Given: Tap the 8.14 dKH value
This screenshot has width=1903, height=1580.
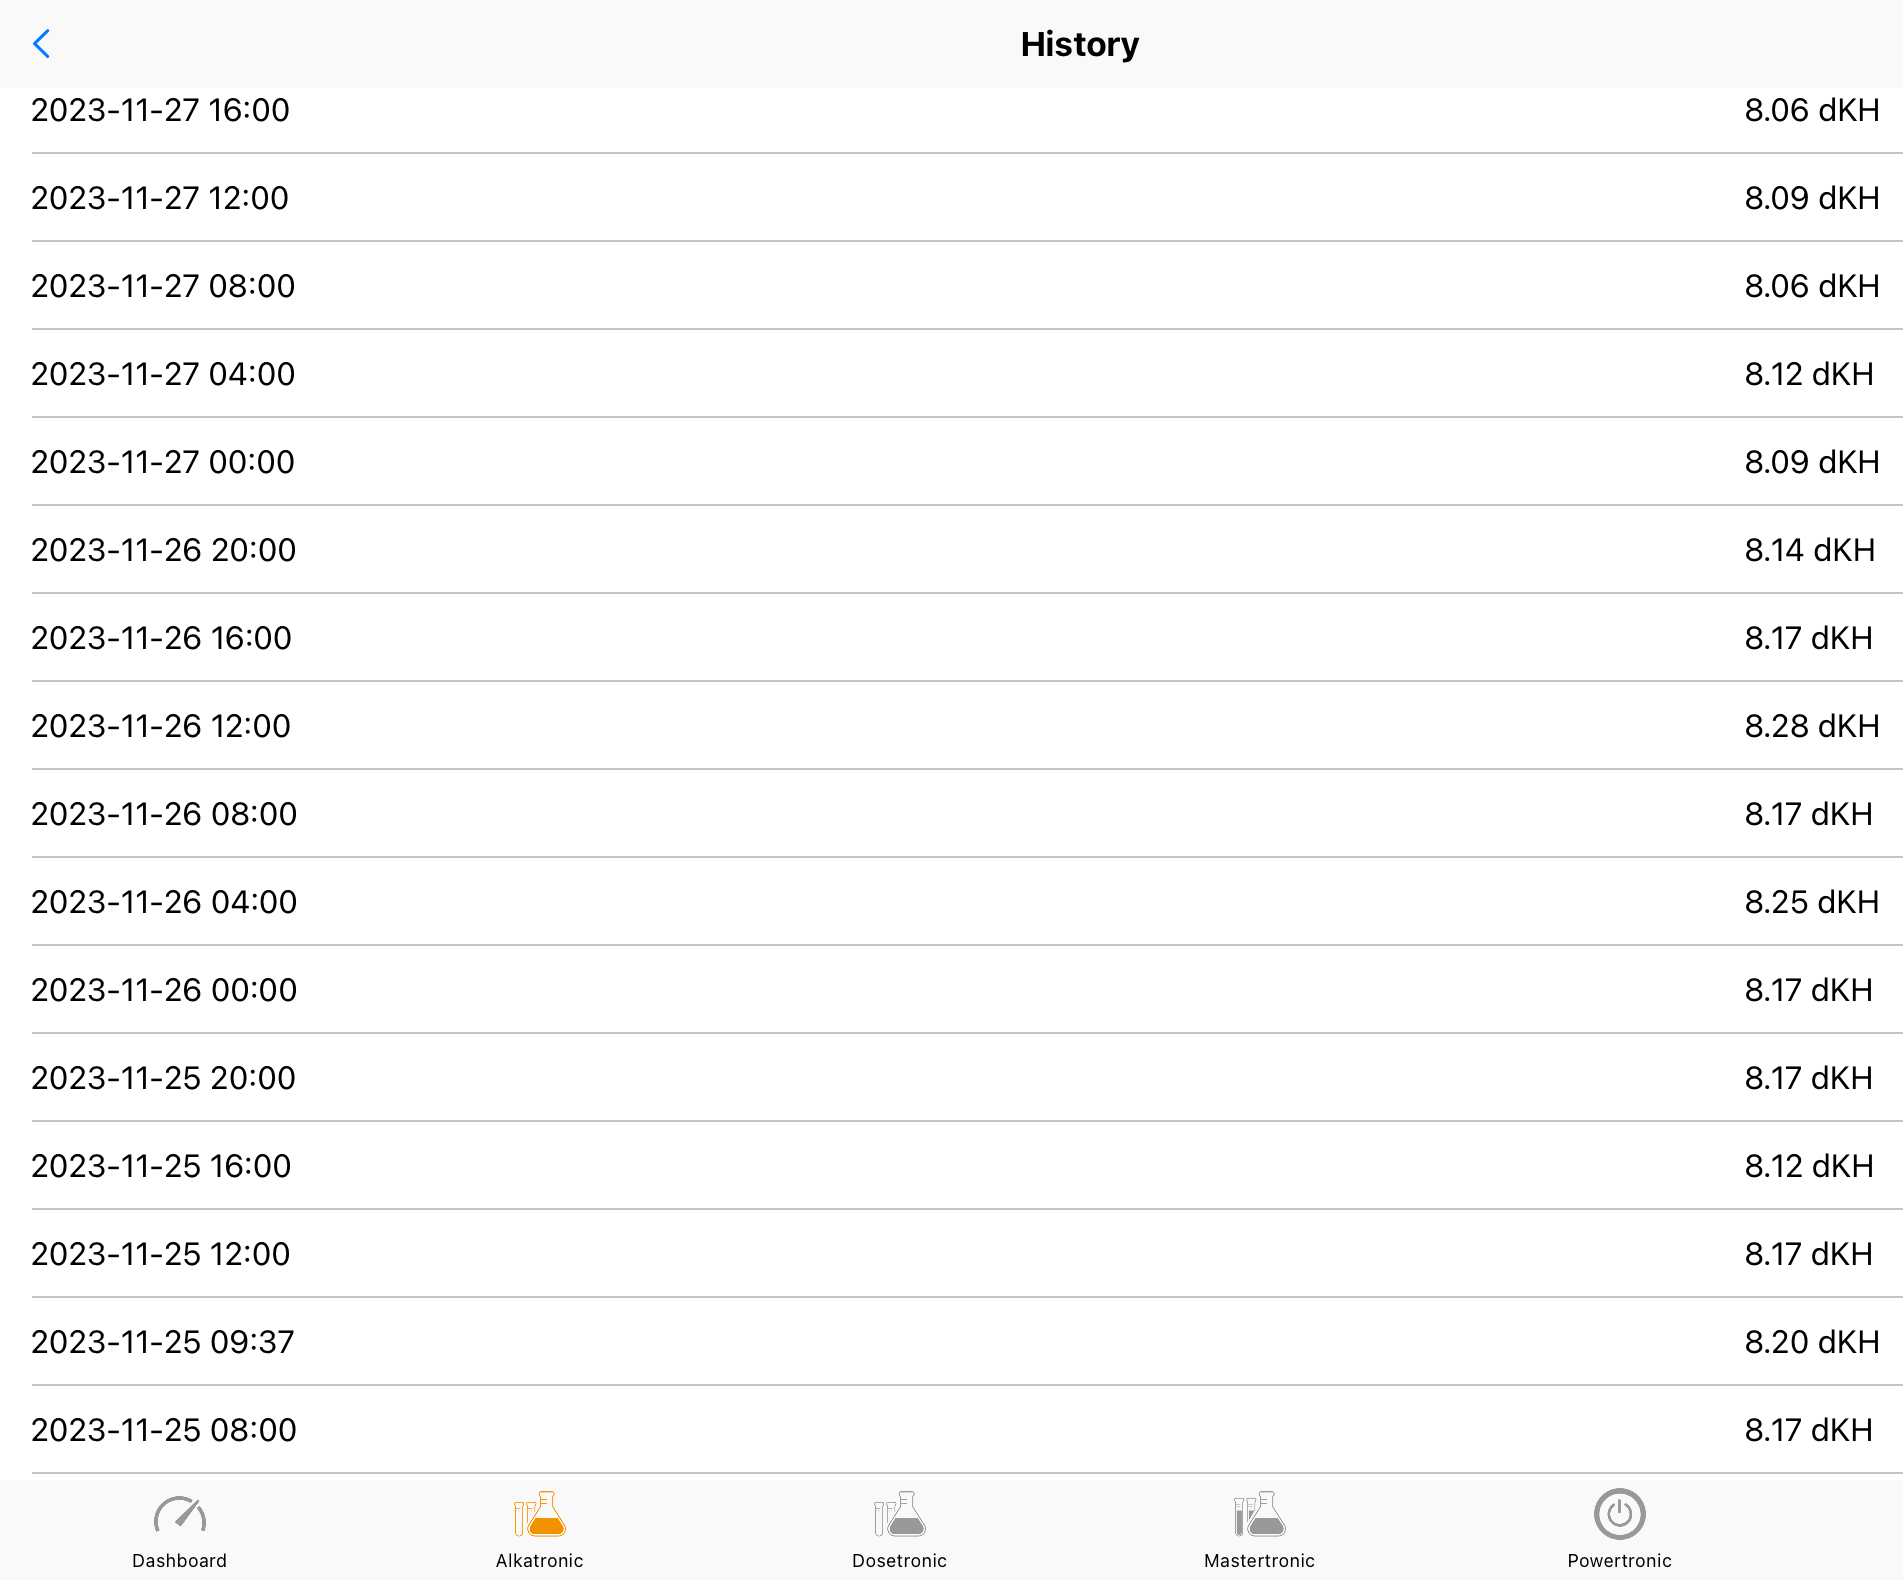Looking at the screenshot, I should coord(1809,550).
